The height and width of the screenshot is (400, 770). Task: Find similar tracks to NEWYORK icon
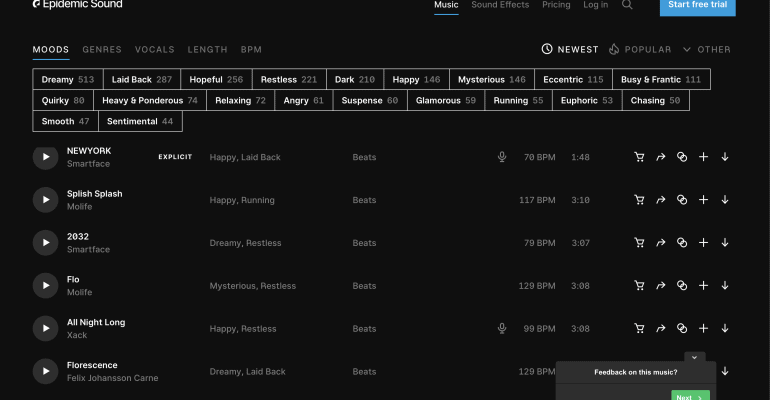tap(682, 157)
